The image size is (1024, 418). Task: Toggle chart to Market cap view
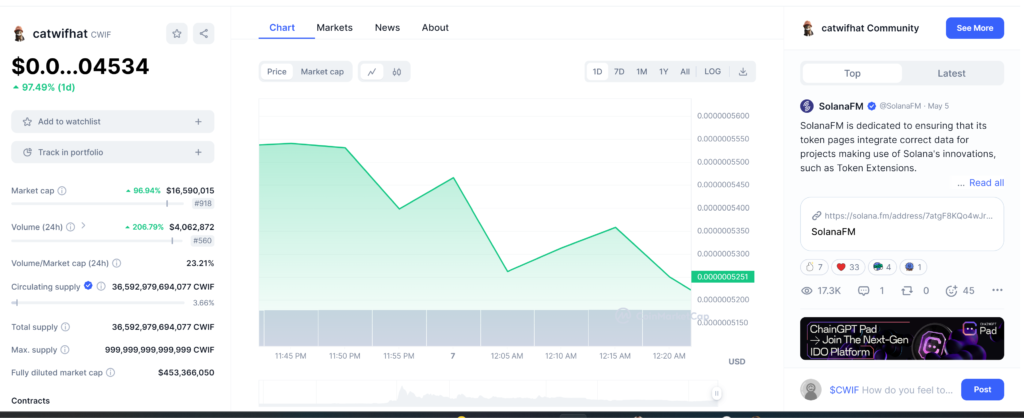(322, 72)
